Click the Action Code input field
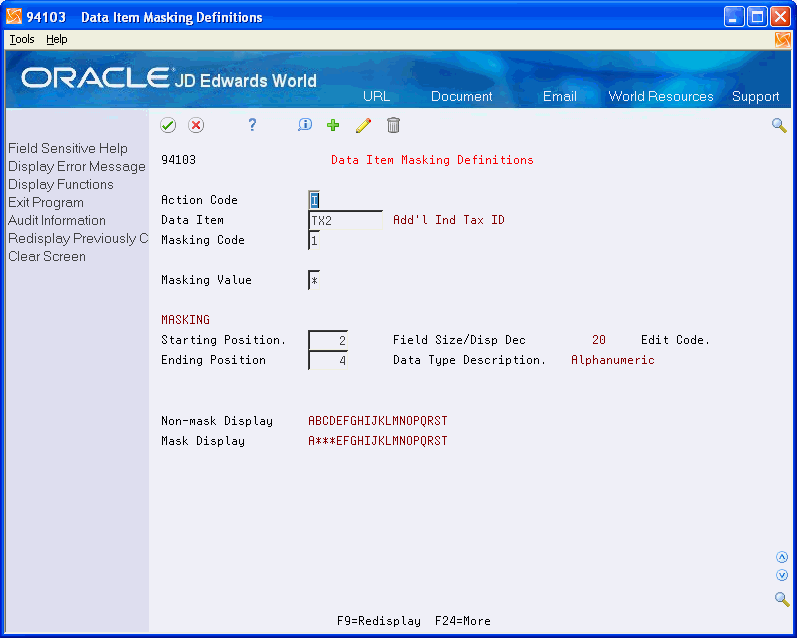 pos(314,200)
